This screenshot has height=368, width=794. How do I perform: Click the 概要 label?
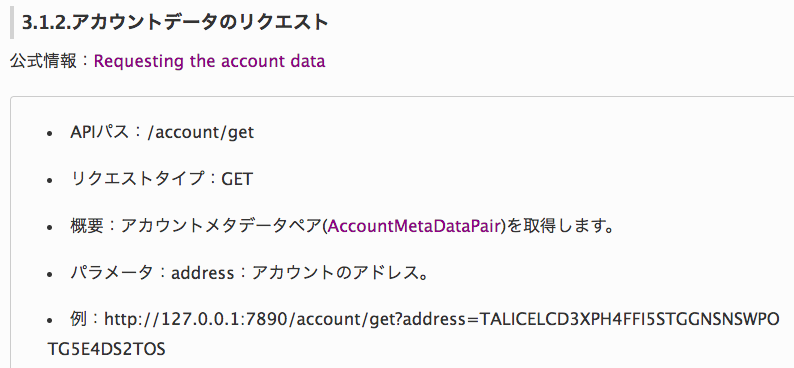pos(86,226)
